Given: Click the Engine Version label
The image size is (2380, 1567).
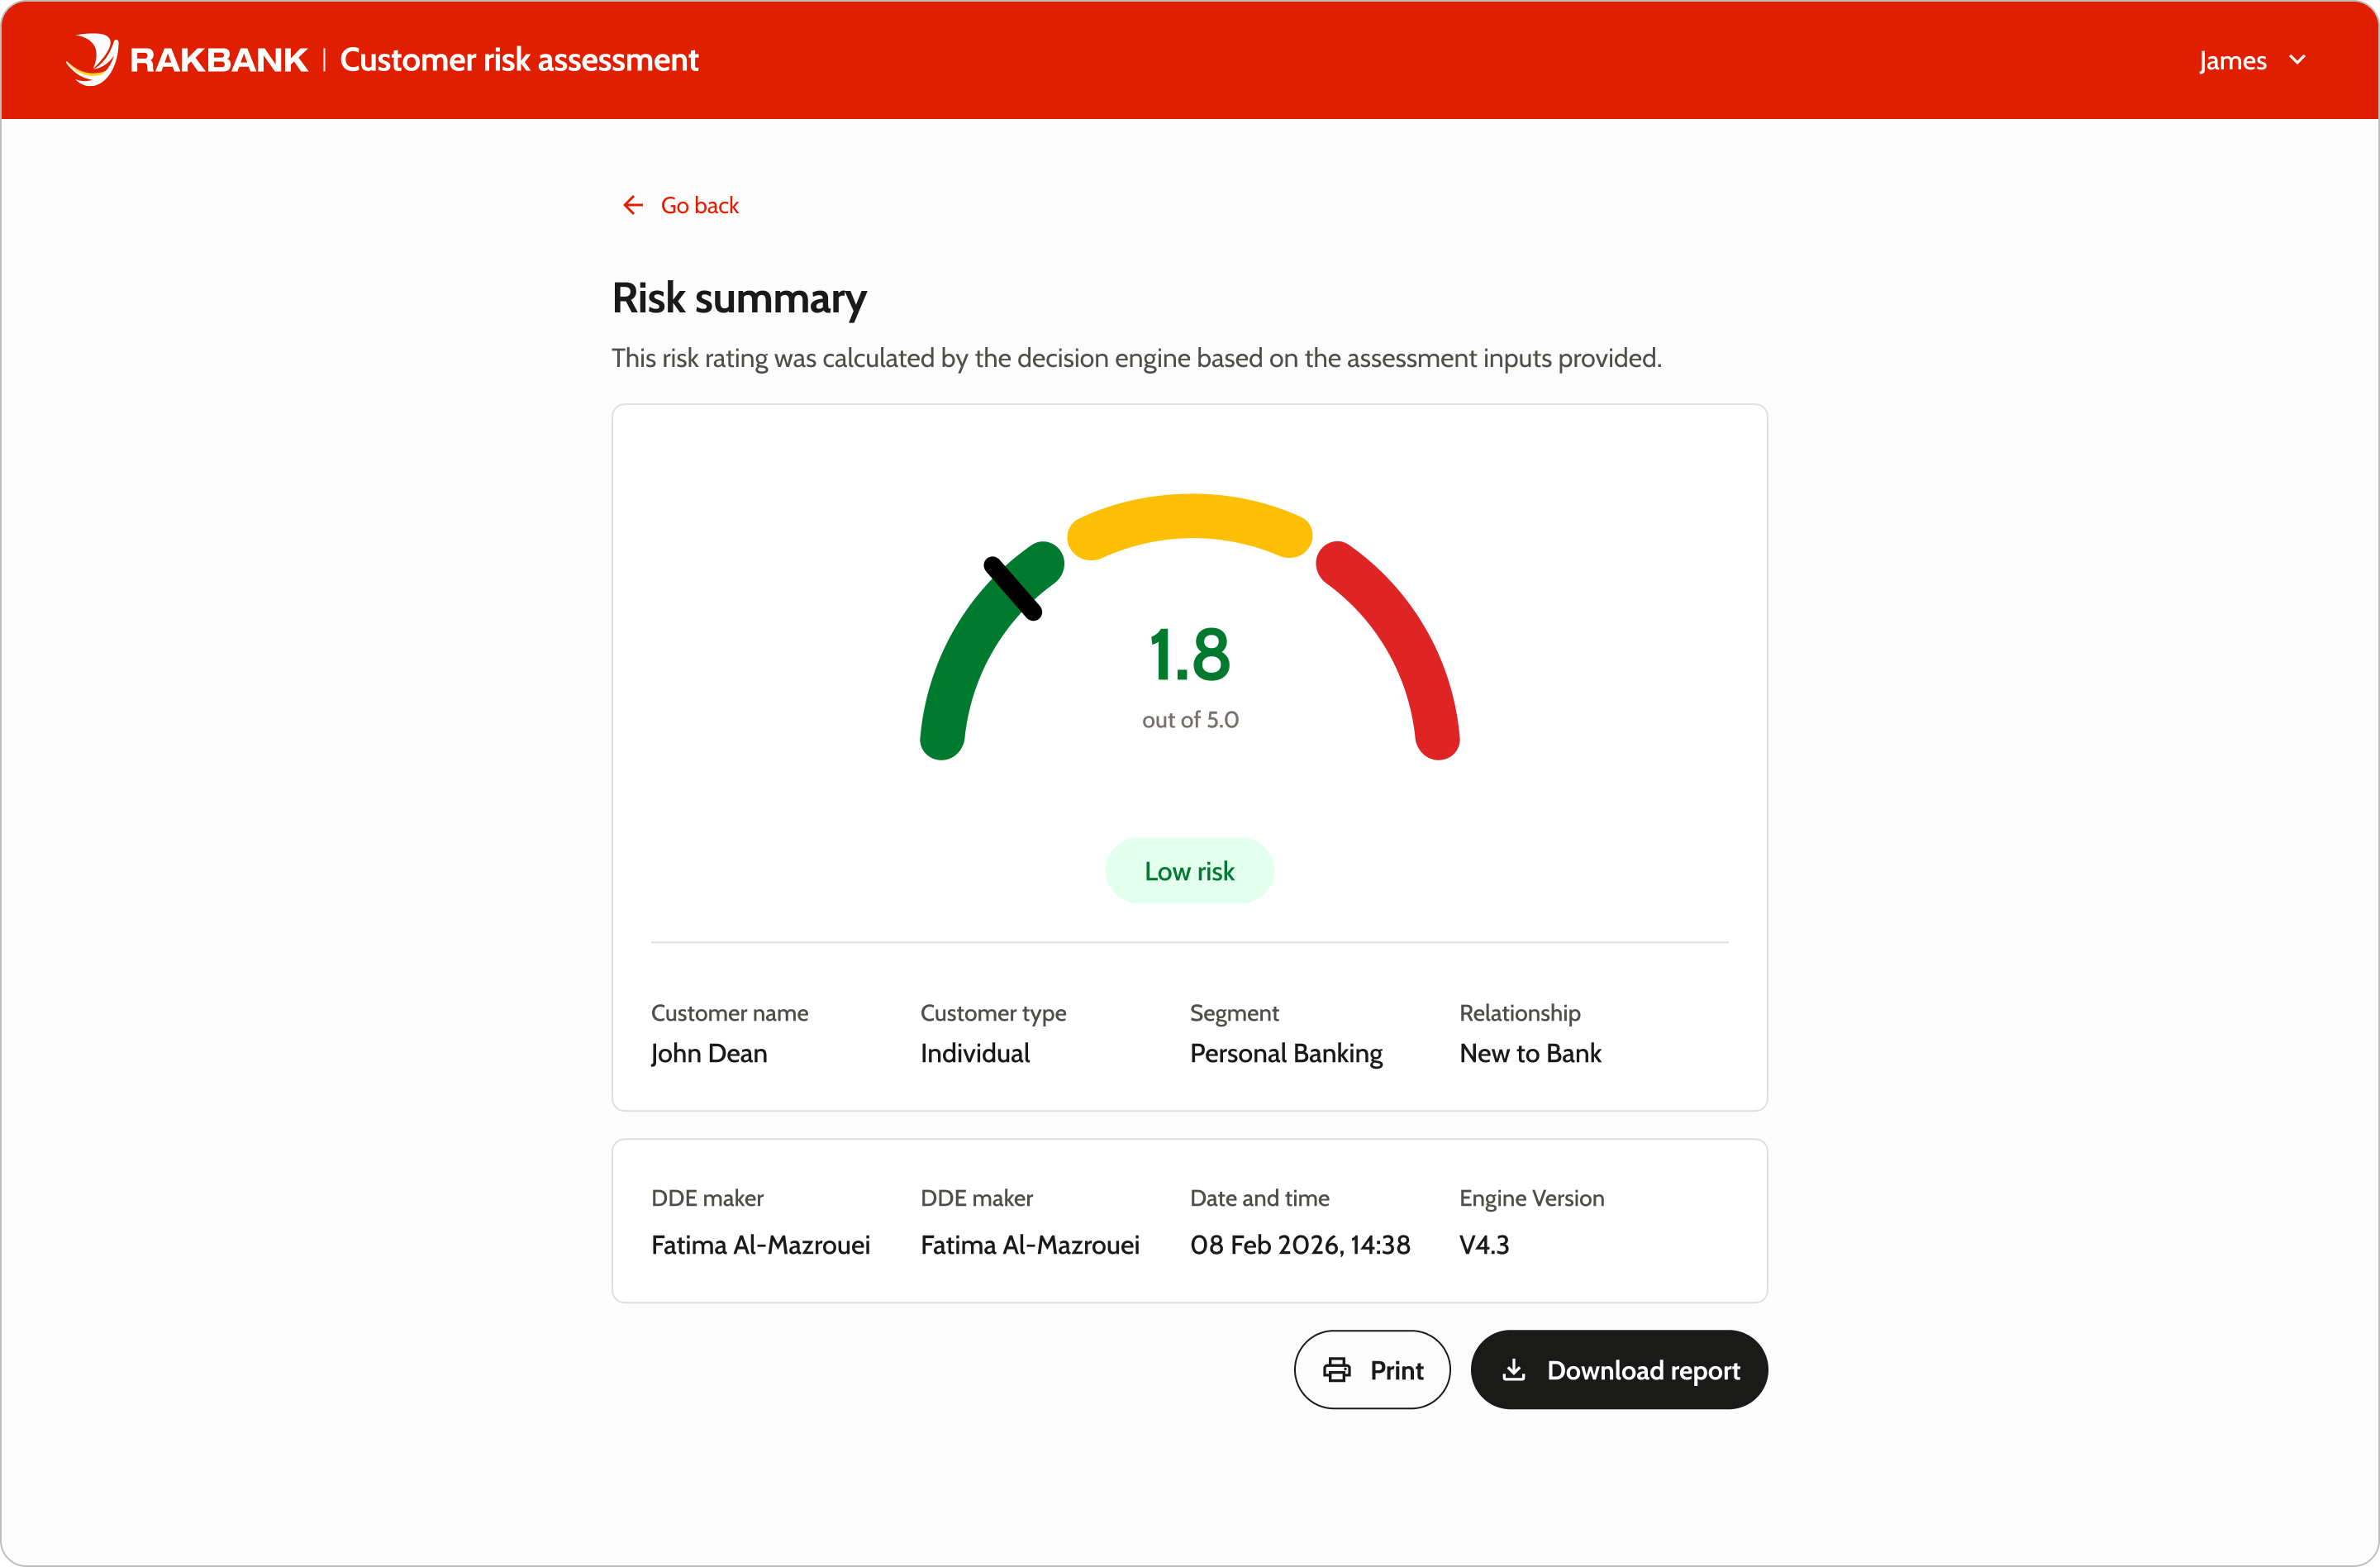Looking at the screenshot, I should [x=1531, y=1198].
